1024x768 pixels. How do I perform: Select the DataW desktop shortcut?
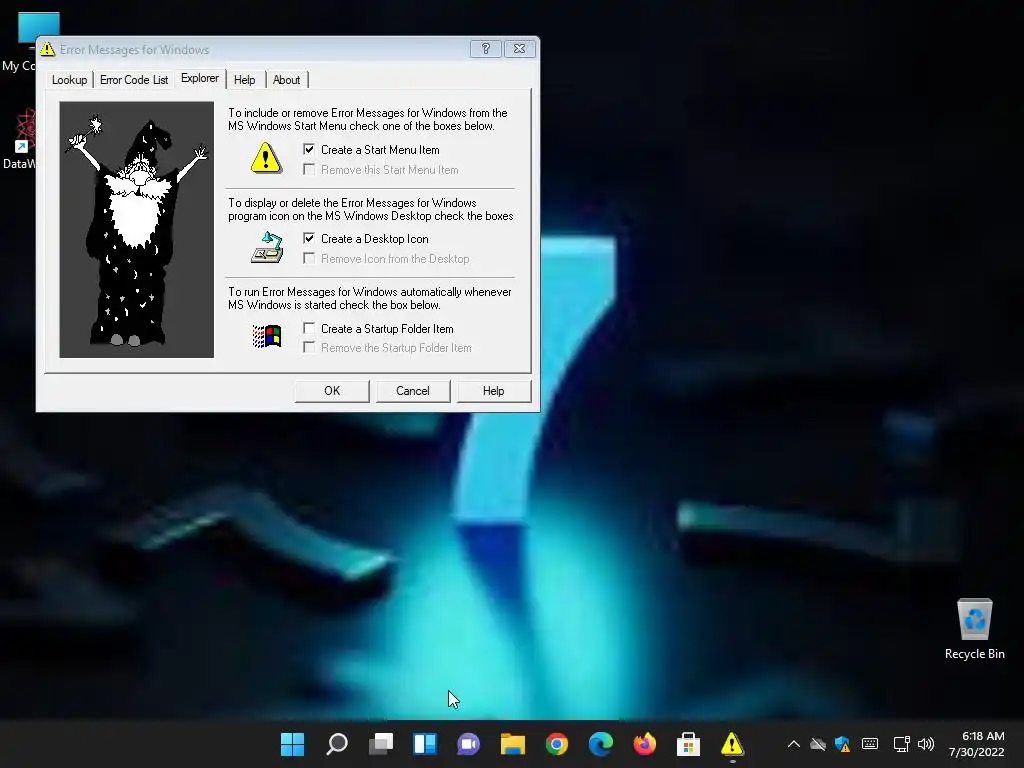pos(18,139)
